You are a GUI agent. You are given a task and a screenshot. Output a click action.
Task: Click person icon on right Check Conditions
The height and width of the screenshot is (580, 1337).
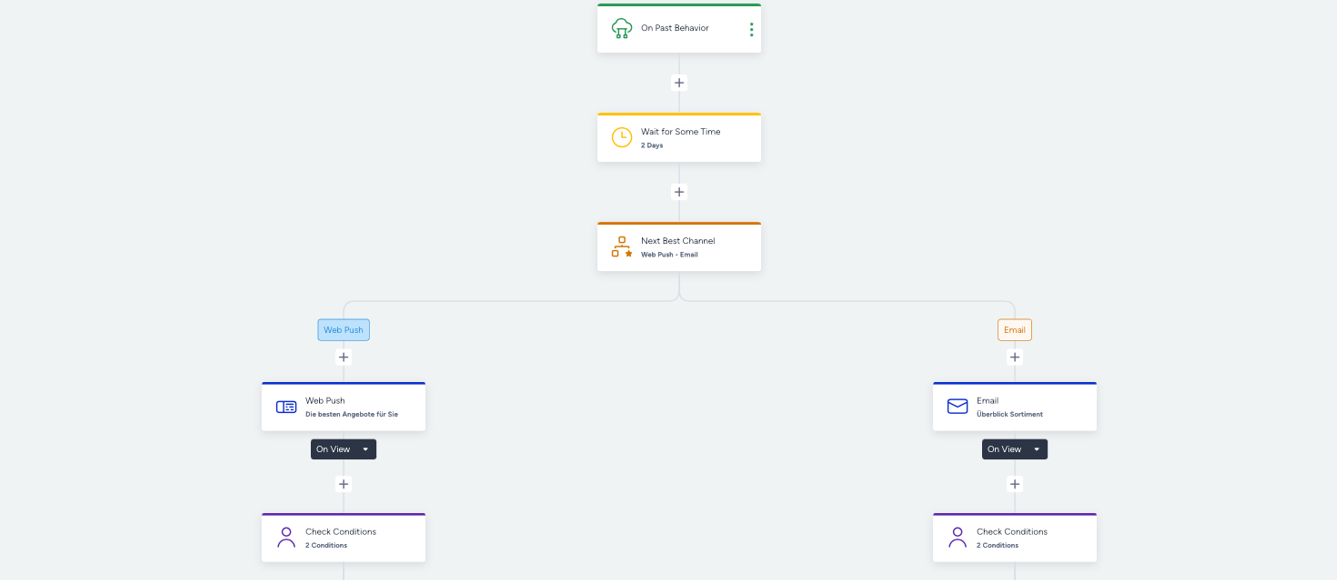pyautogui.click(x=957, y=538)
